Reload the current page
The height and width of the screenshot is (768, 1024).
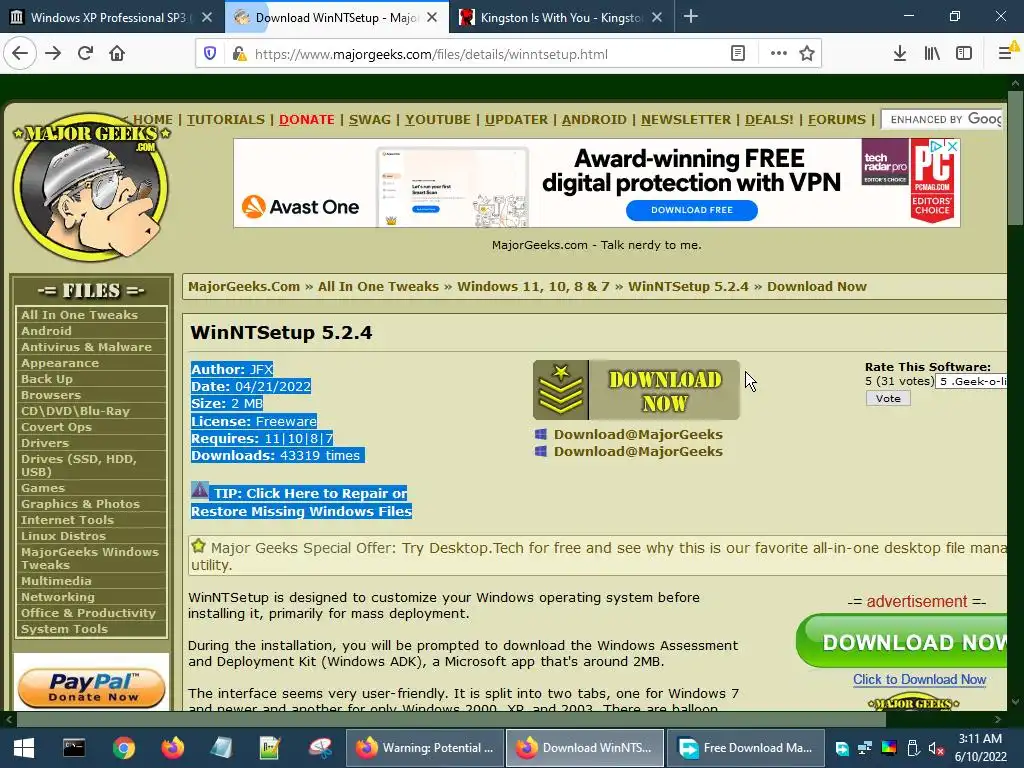86,54
